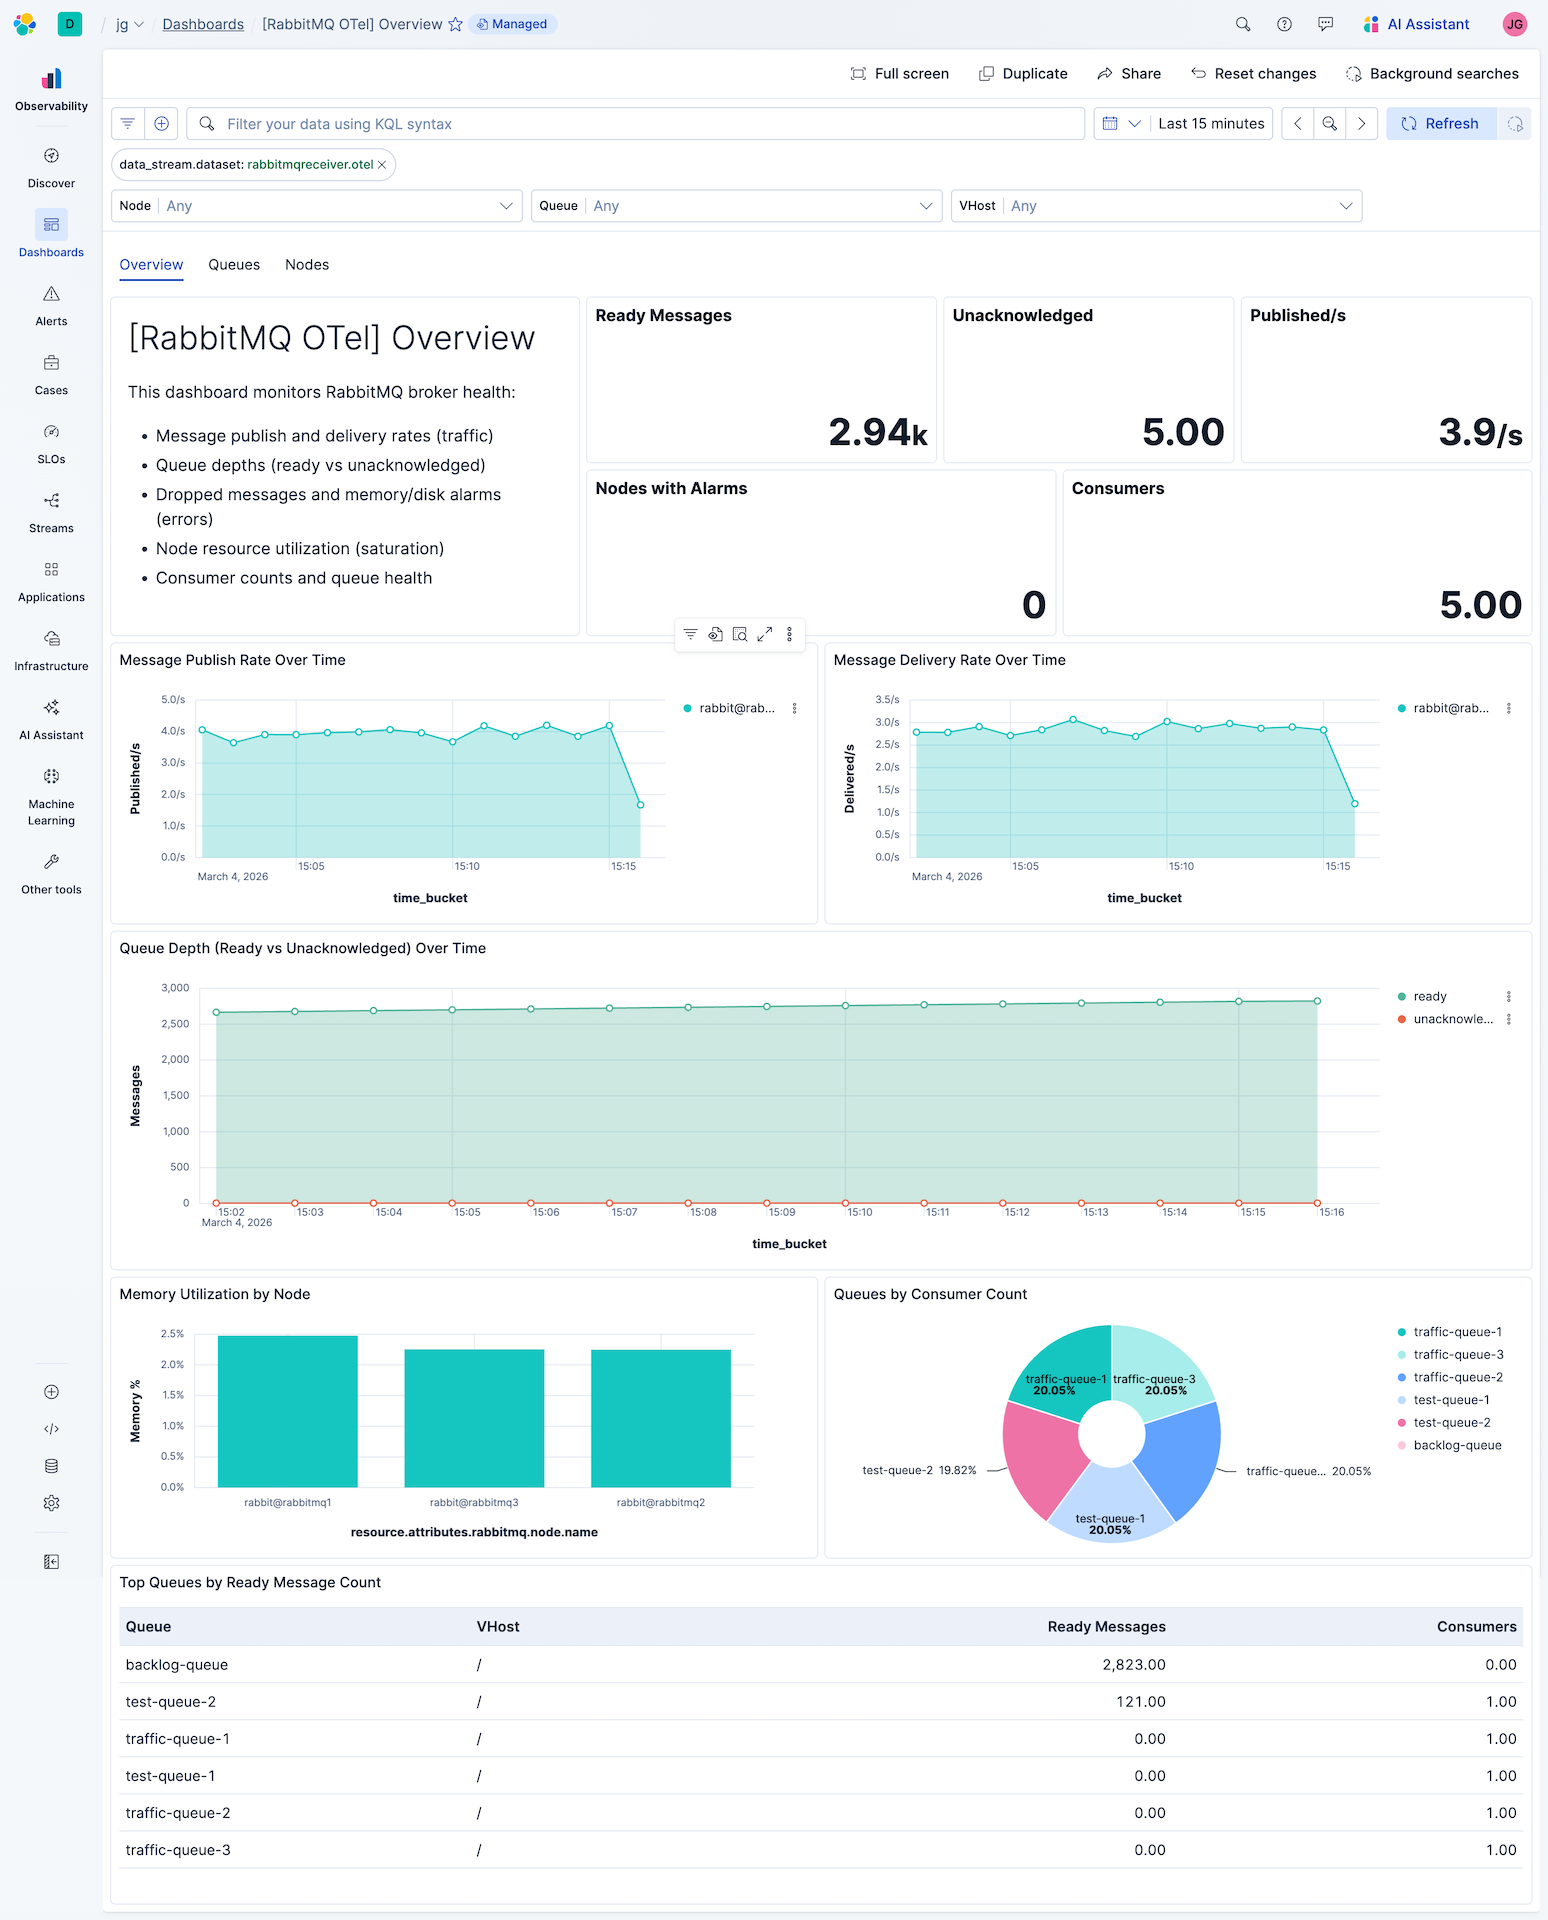This screenshot has width=1548, height=1920.
Task: Open Publish Rate panel more options
Action: coord(790,634)
